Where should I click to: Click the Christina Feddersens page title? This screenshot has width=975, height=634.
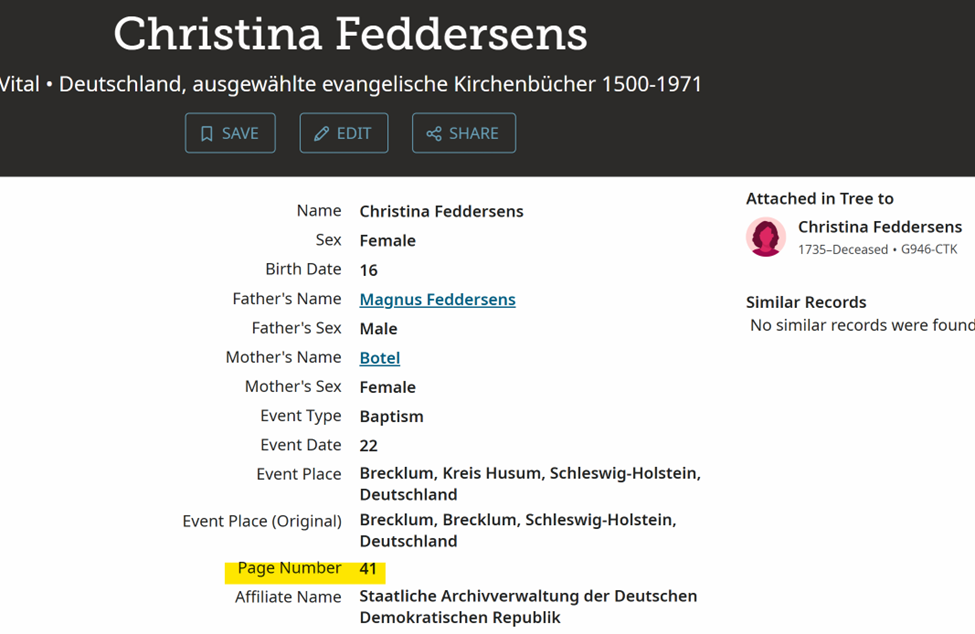pyautogui.click(x=350, y=34)
